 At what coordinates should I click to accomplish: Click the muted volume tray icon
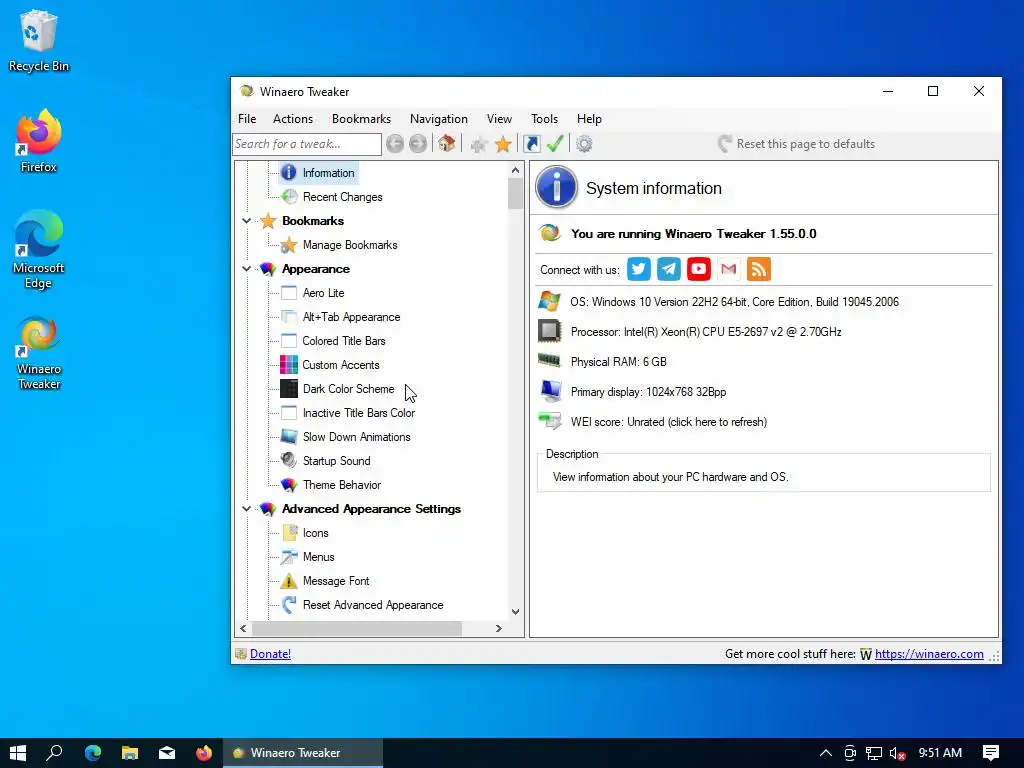pos(897,753)
